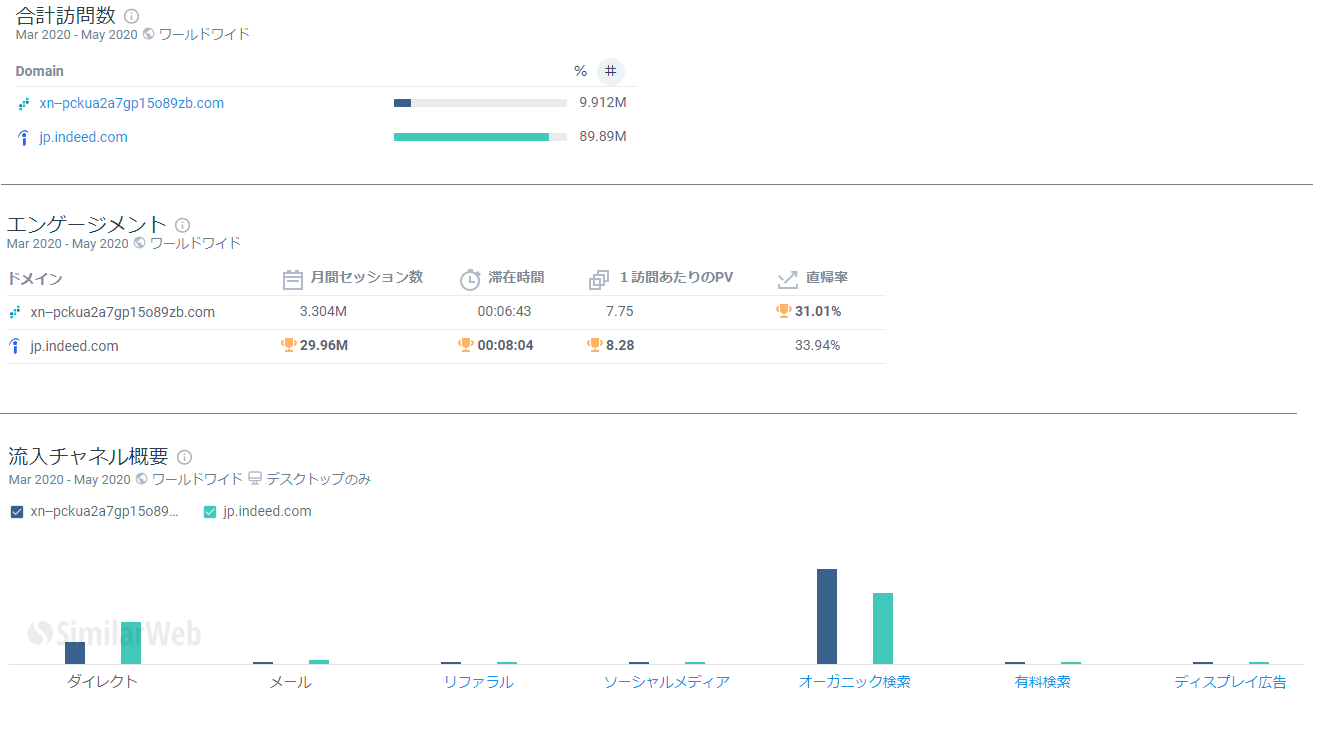The image size is (1344, 745).
Task: Click the clock icon beside 滞在時間
Action: (470, 279)
